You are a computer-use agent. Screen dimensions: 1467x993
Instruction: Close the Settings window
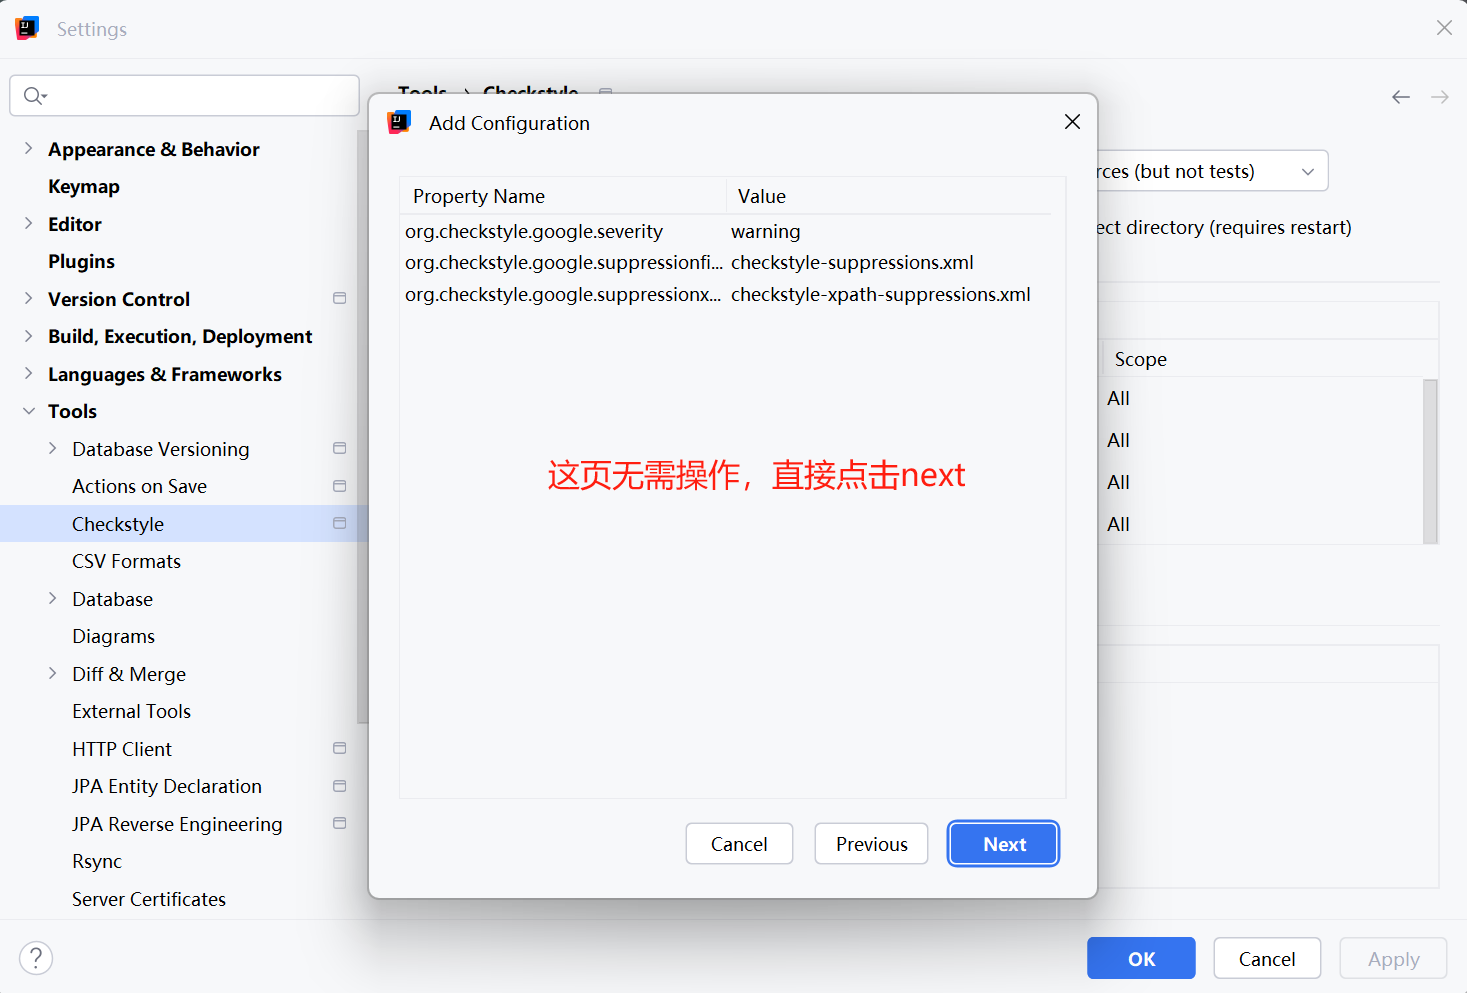tap(1444, 28)
